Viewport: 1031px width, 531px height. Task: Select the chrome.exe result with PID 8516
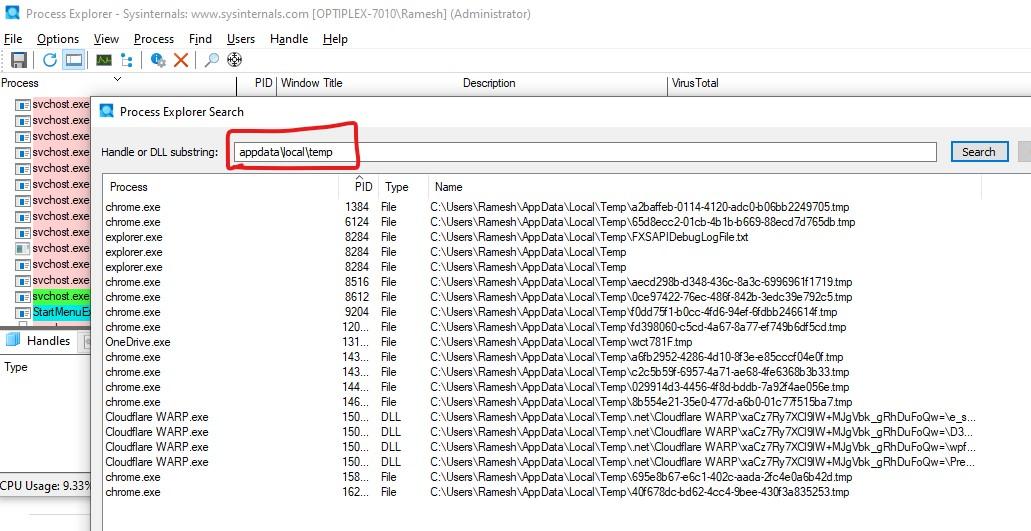[x=542, y=282]
